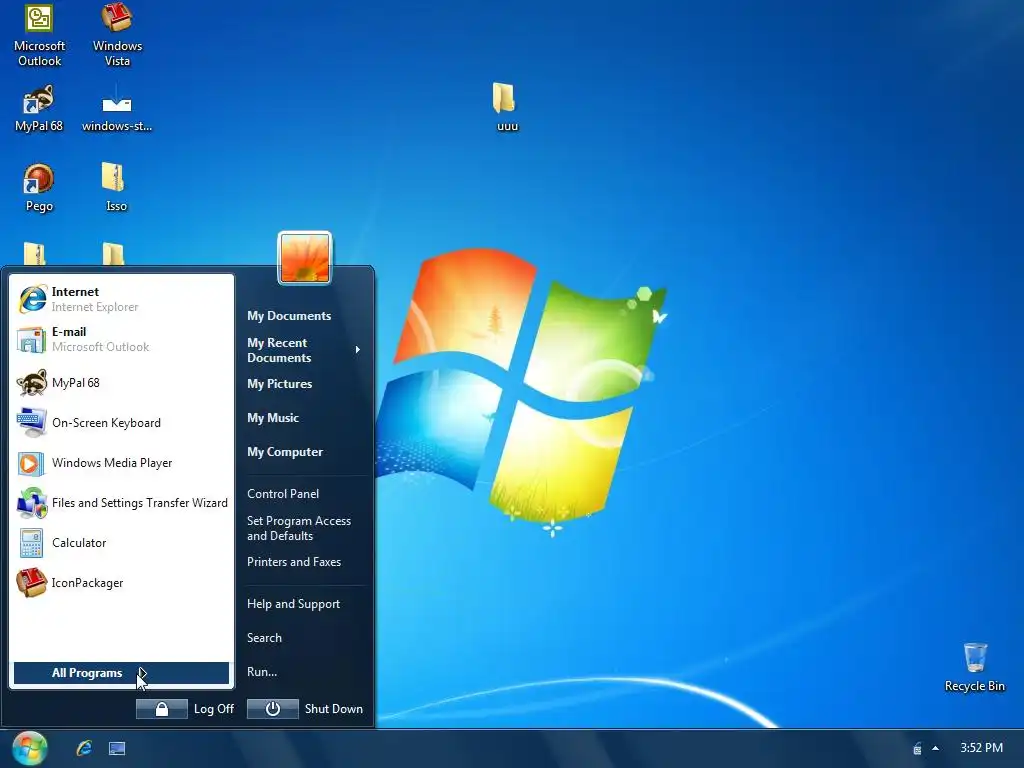
Task: Click the On-Screen Keyboard label
Action: (106, 423)
